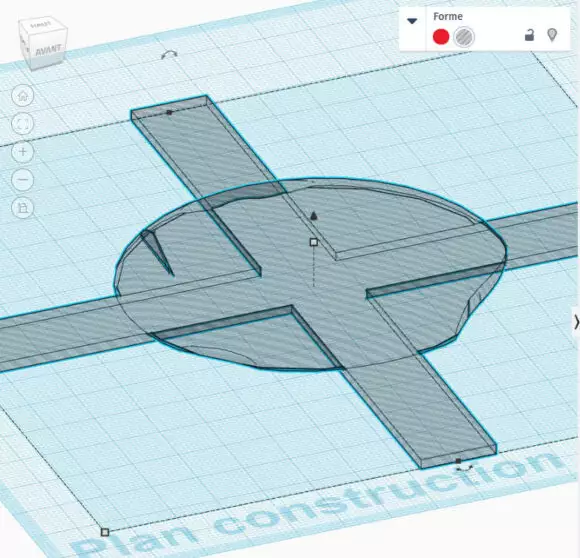Image resolution: width=580 pixels, height=558 pixels.
Task: Zoom out with the minus icon
Action: [x=23, y=180]
